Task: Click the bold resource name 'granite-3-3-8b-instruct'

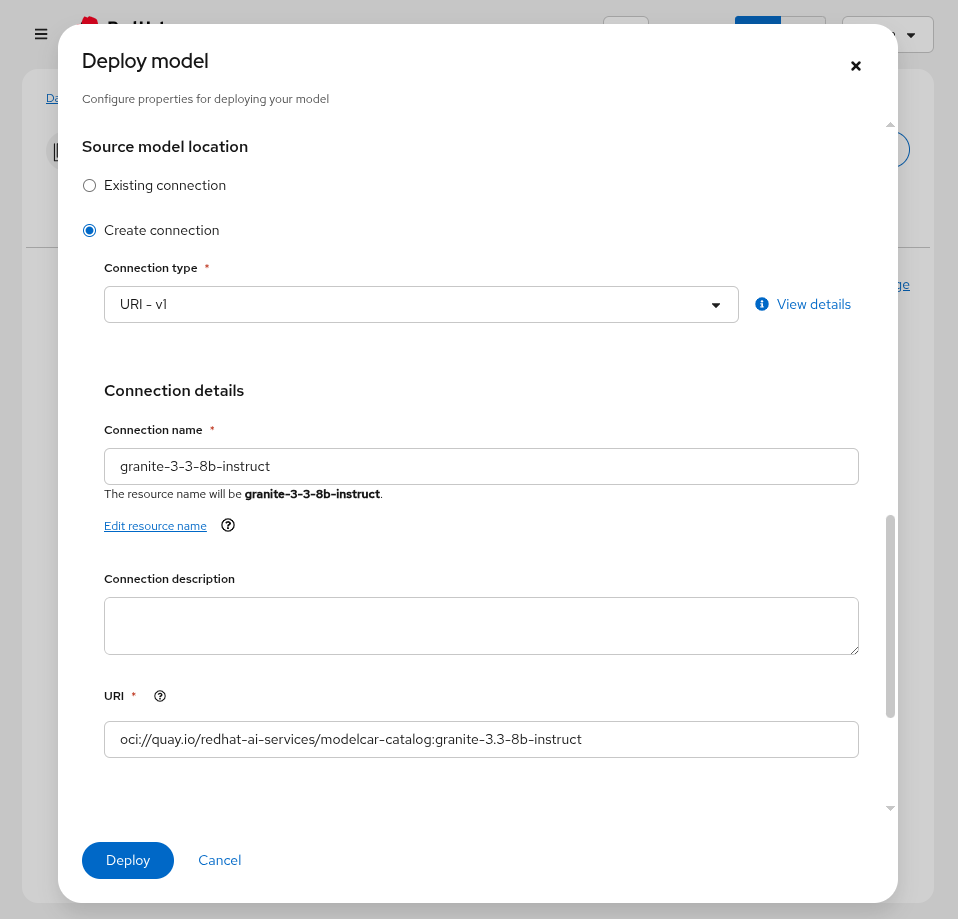Action: (312, 494)
